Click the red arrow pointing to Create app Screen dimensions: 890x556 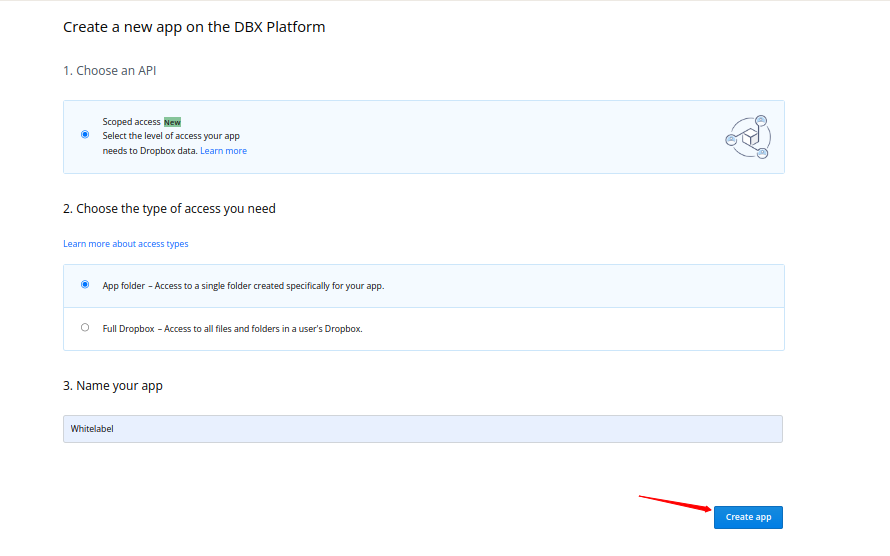pos(675,502)
